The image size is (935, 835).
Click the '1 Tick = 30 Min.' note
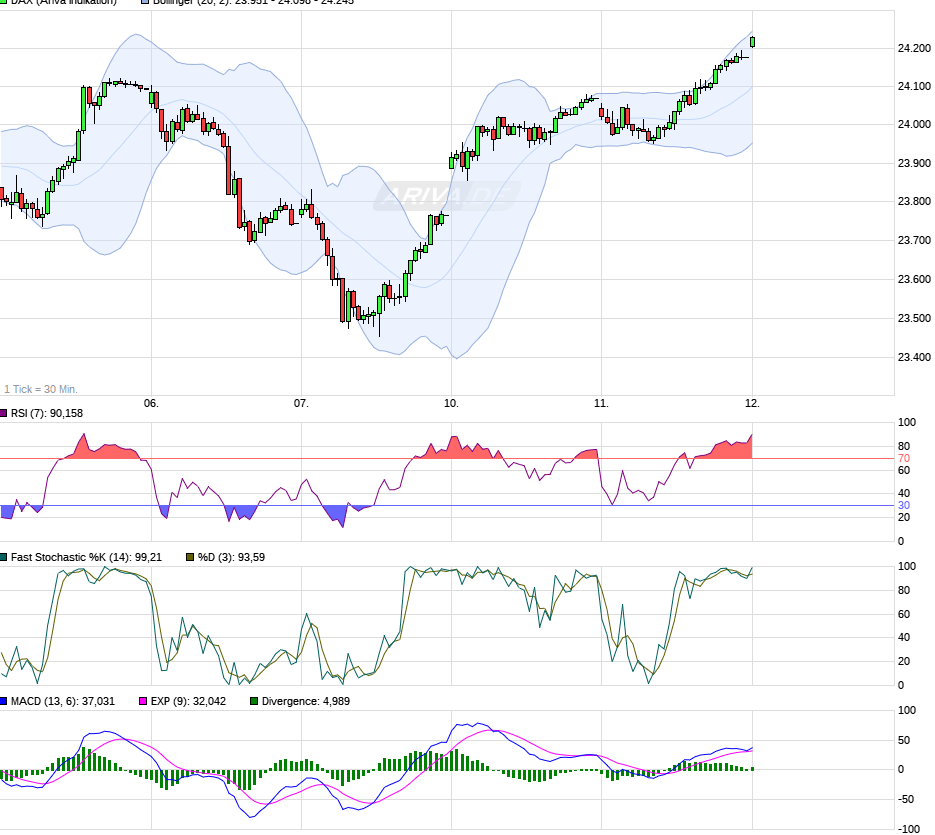point(41,389)
